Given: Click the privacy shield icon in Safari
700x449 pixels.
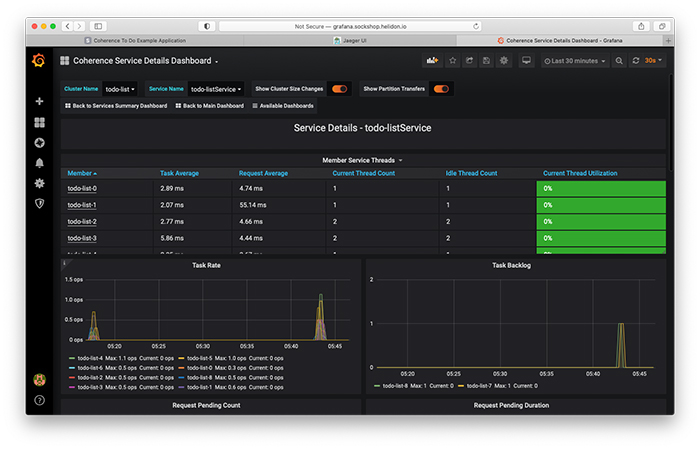Looking at the screenshot, I should coord(207,26).
